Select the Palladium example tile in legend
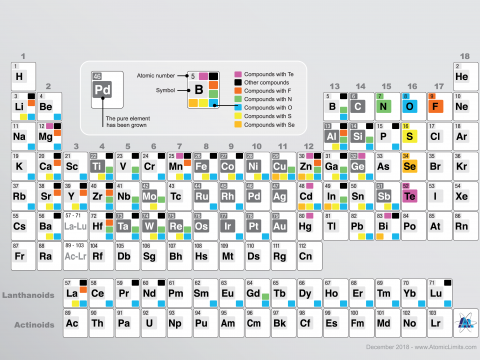The width and height of the screenshot is (480, 360). click(107, 90)
